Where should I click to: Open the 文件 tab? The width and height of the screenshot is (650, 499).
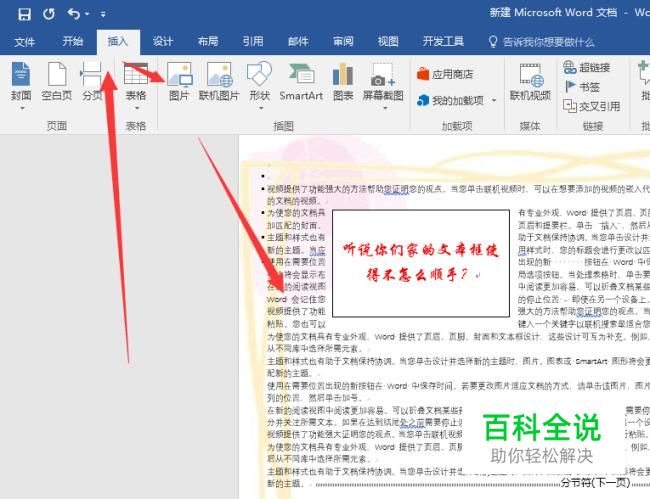[24, 41]
